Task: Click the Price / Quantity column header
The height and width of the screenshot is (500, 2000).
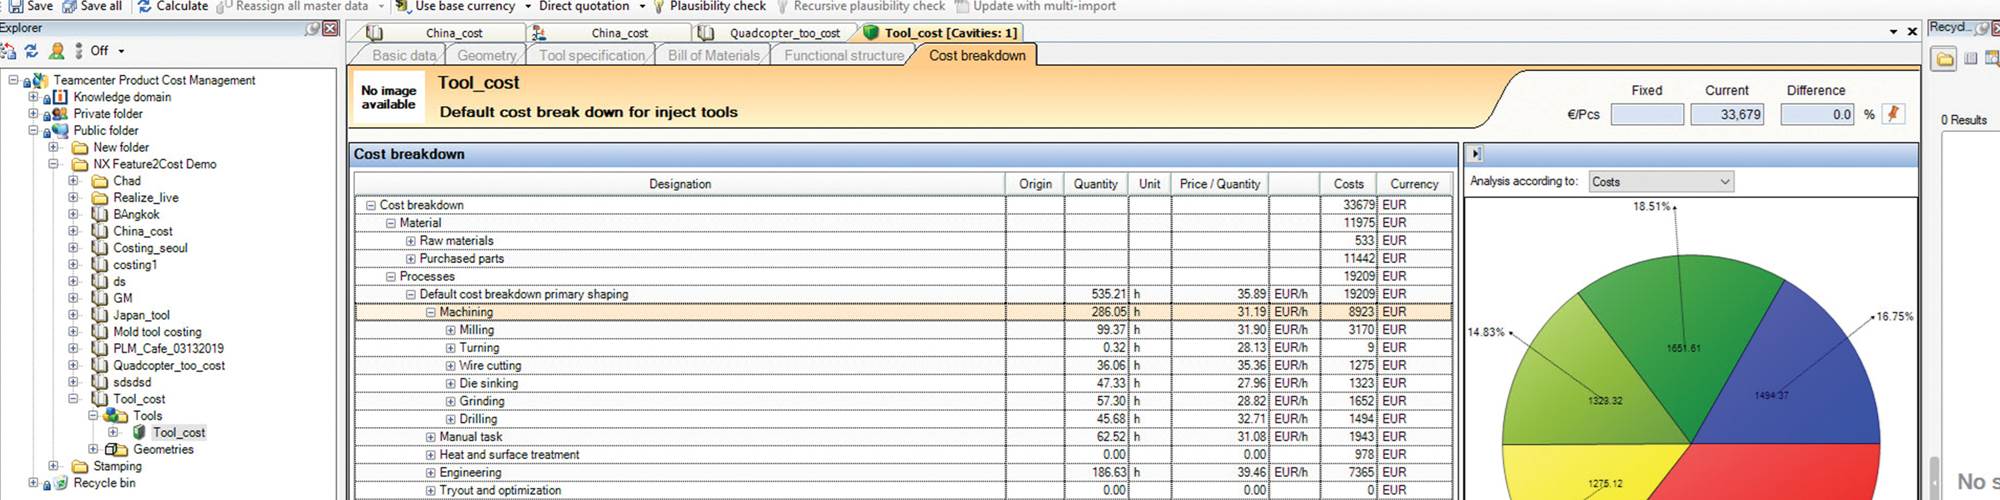Action: 1220,184
